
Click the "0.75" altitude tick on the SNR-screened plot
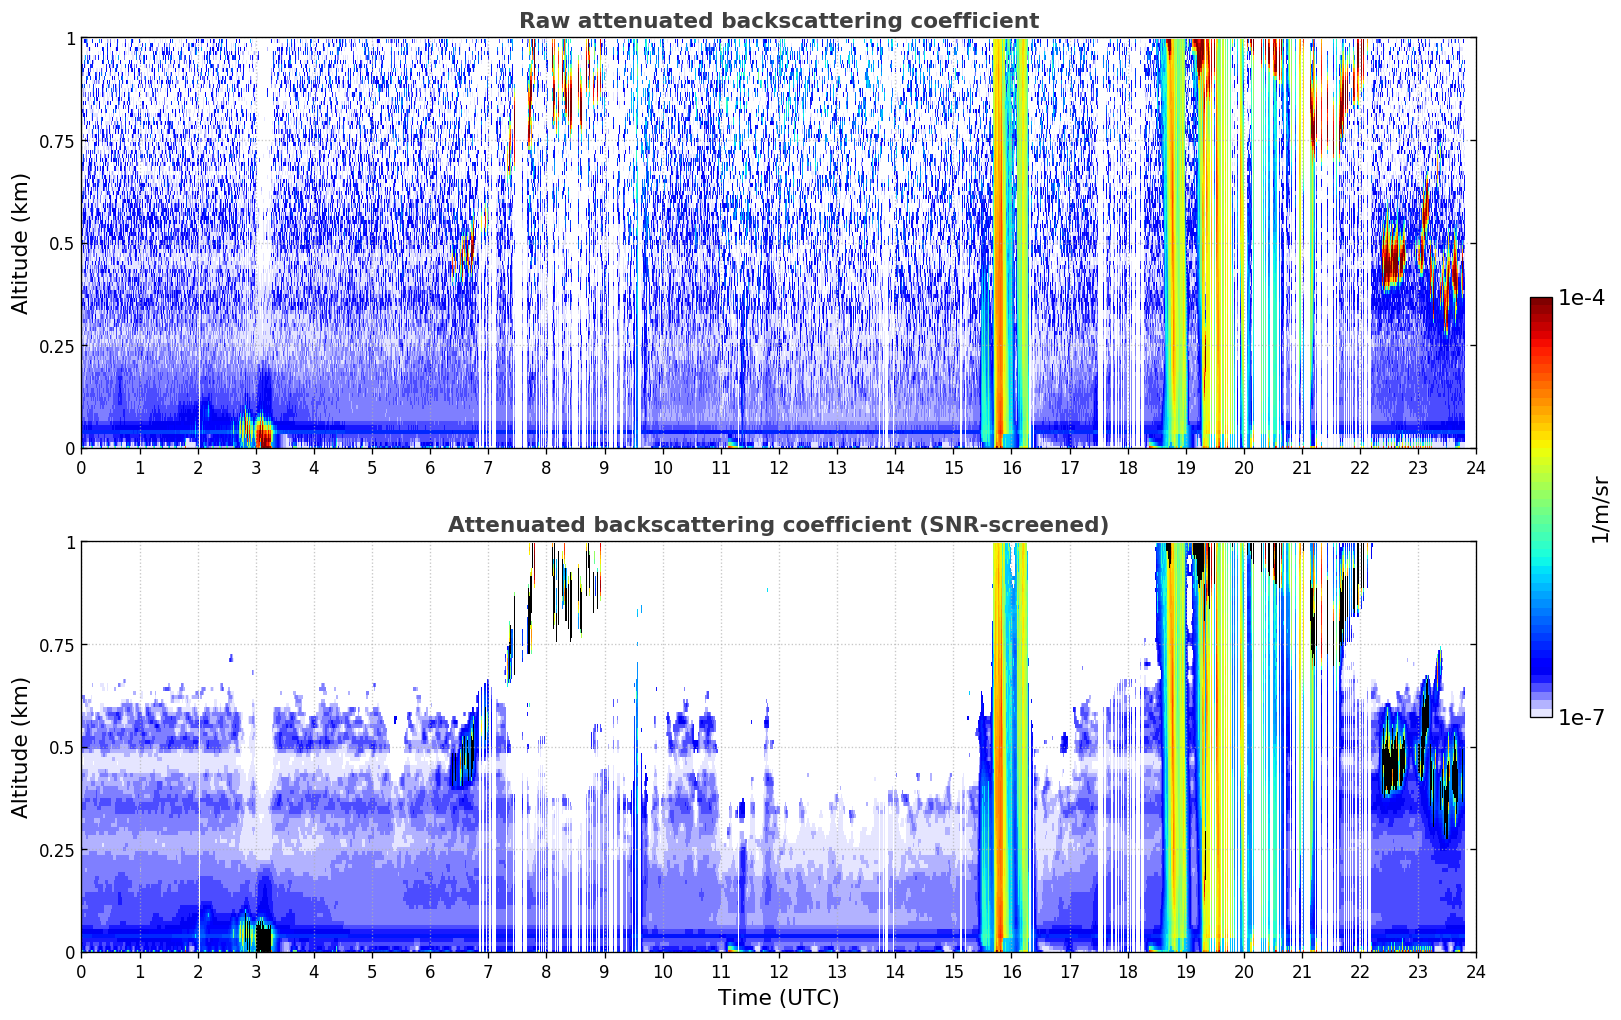pos(56,645)
